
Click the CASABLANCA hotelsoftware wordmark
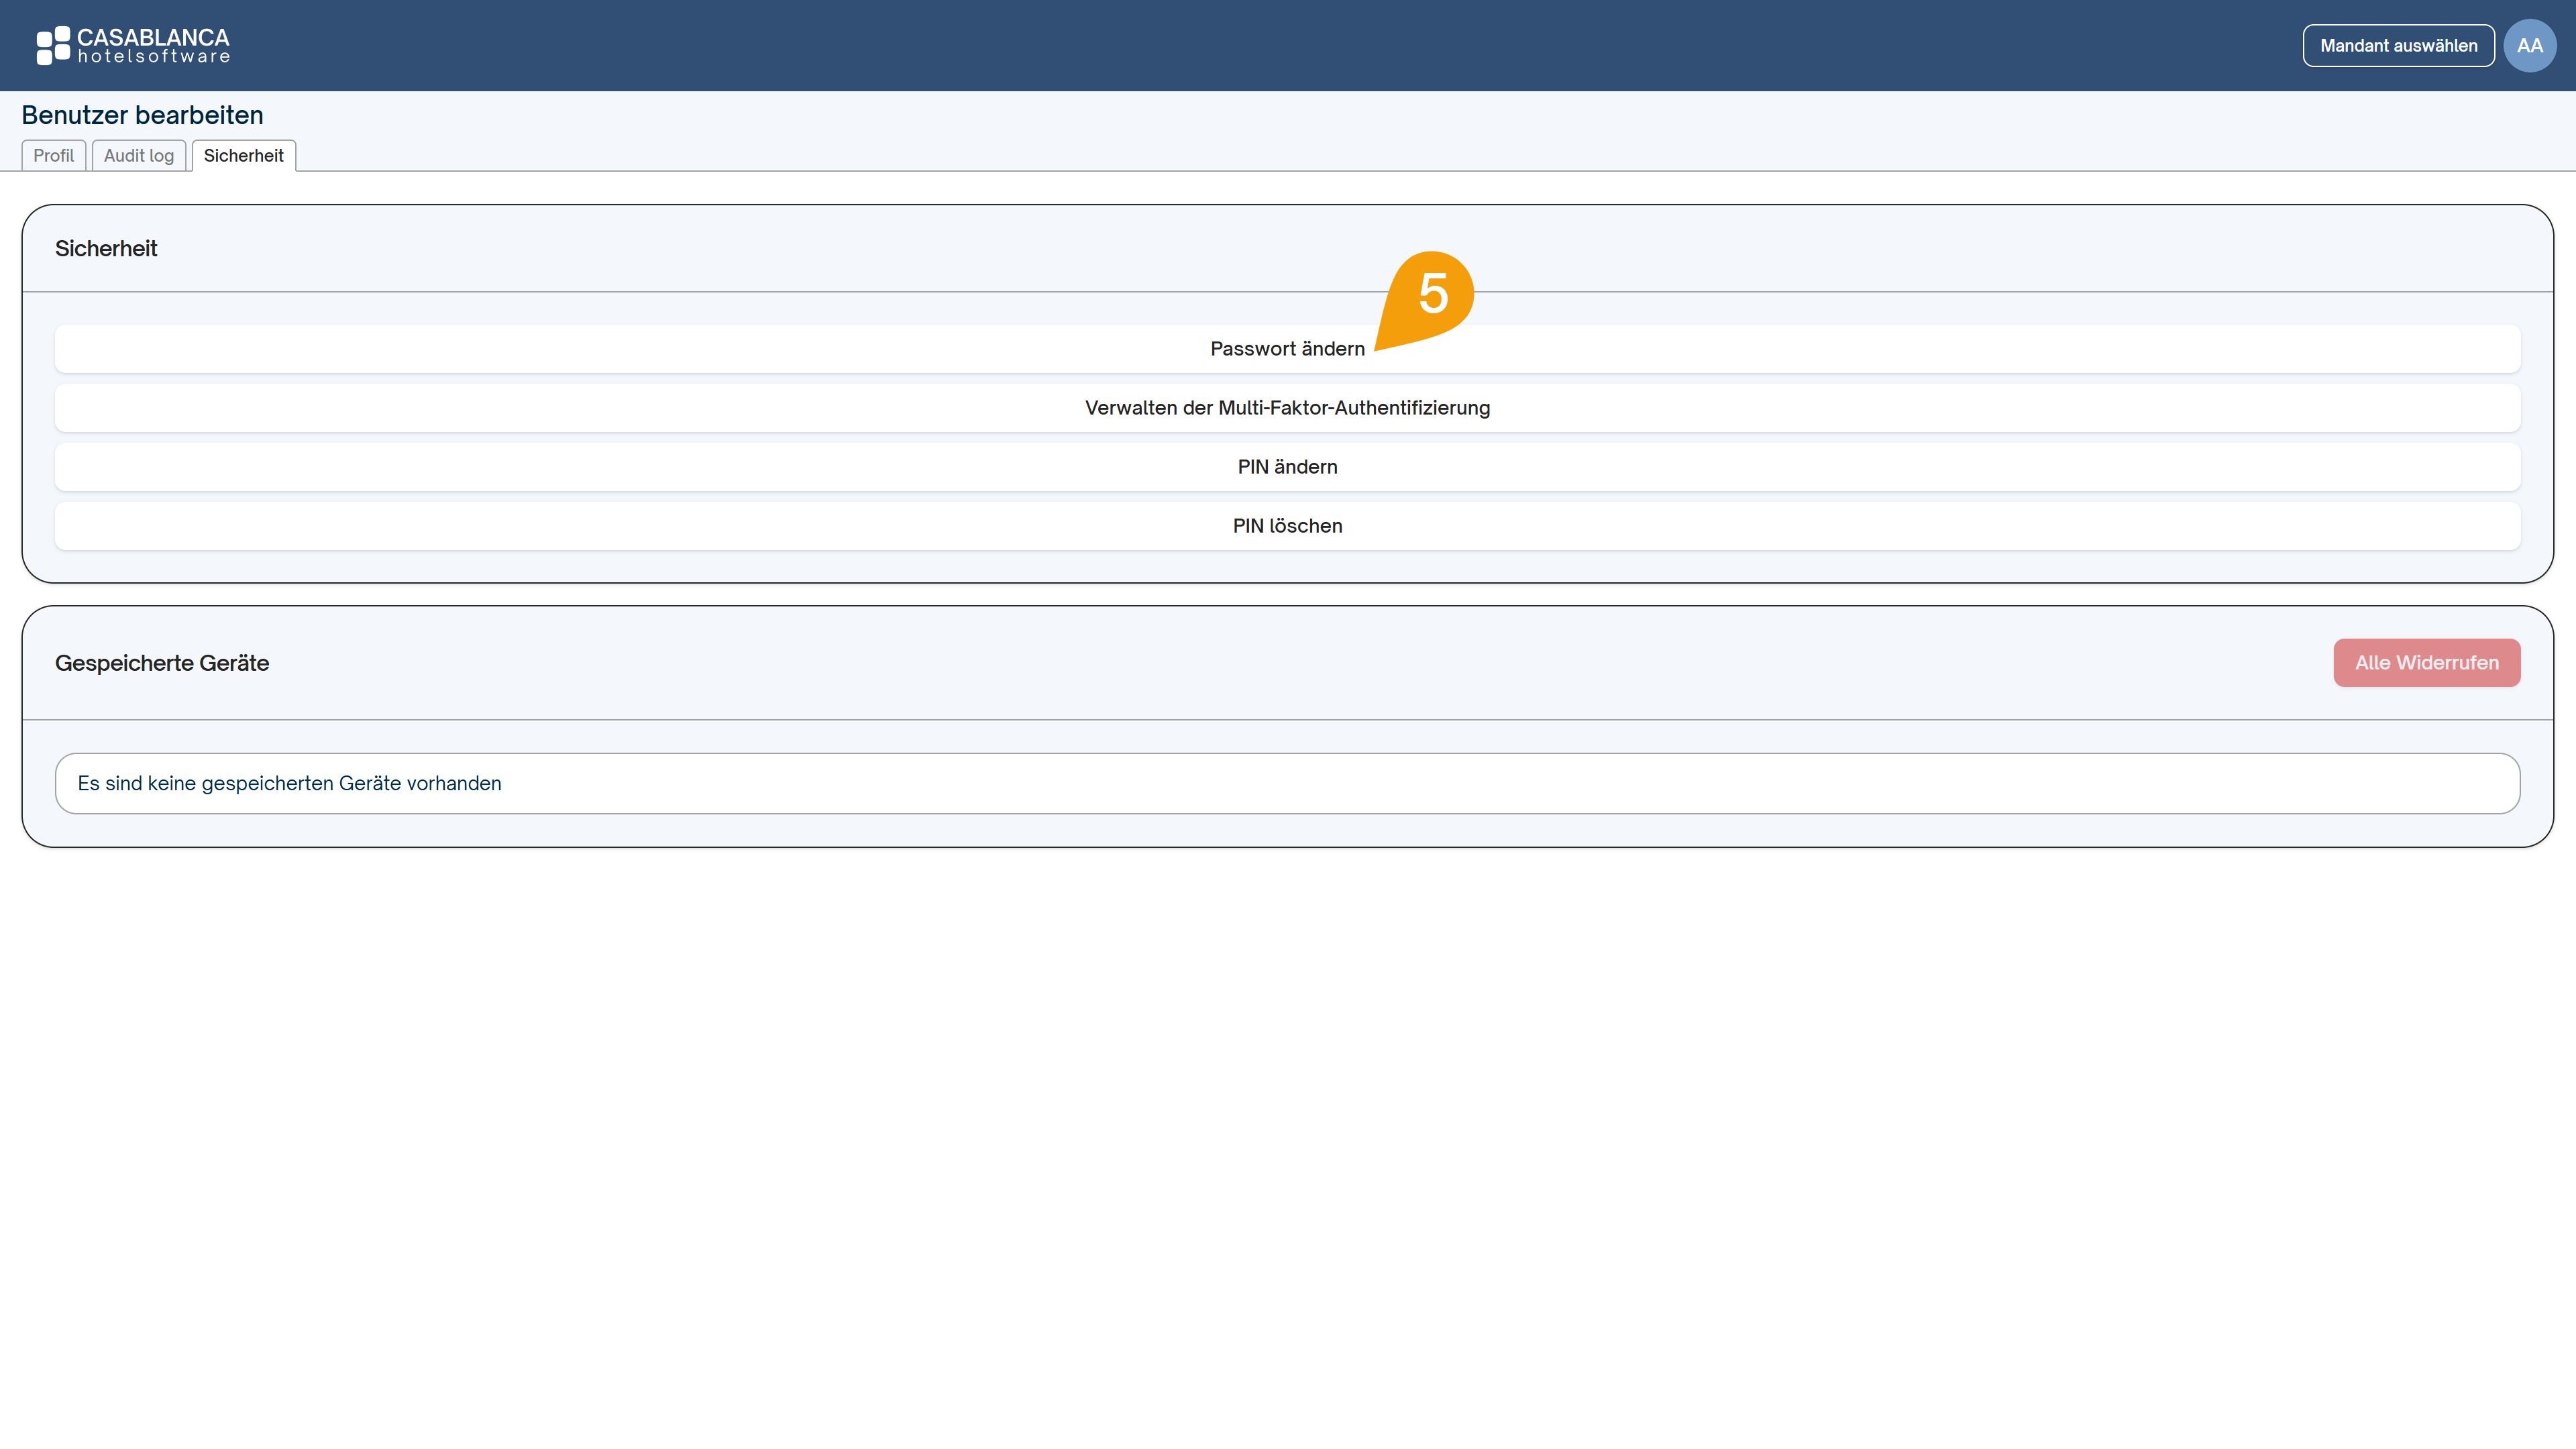coord(154,46)
